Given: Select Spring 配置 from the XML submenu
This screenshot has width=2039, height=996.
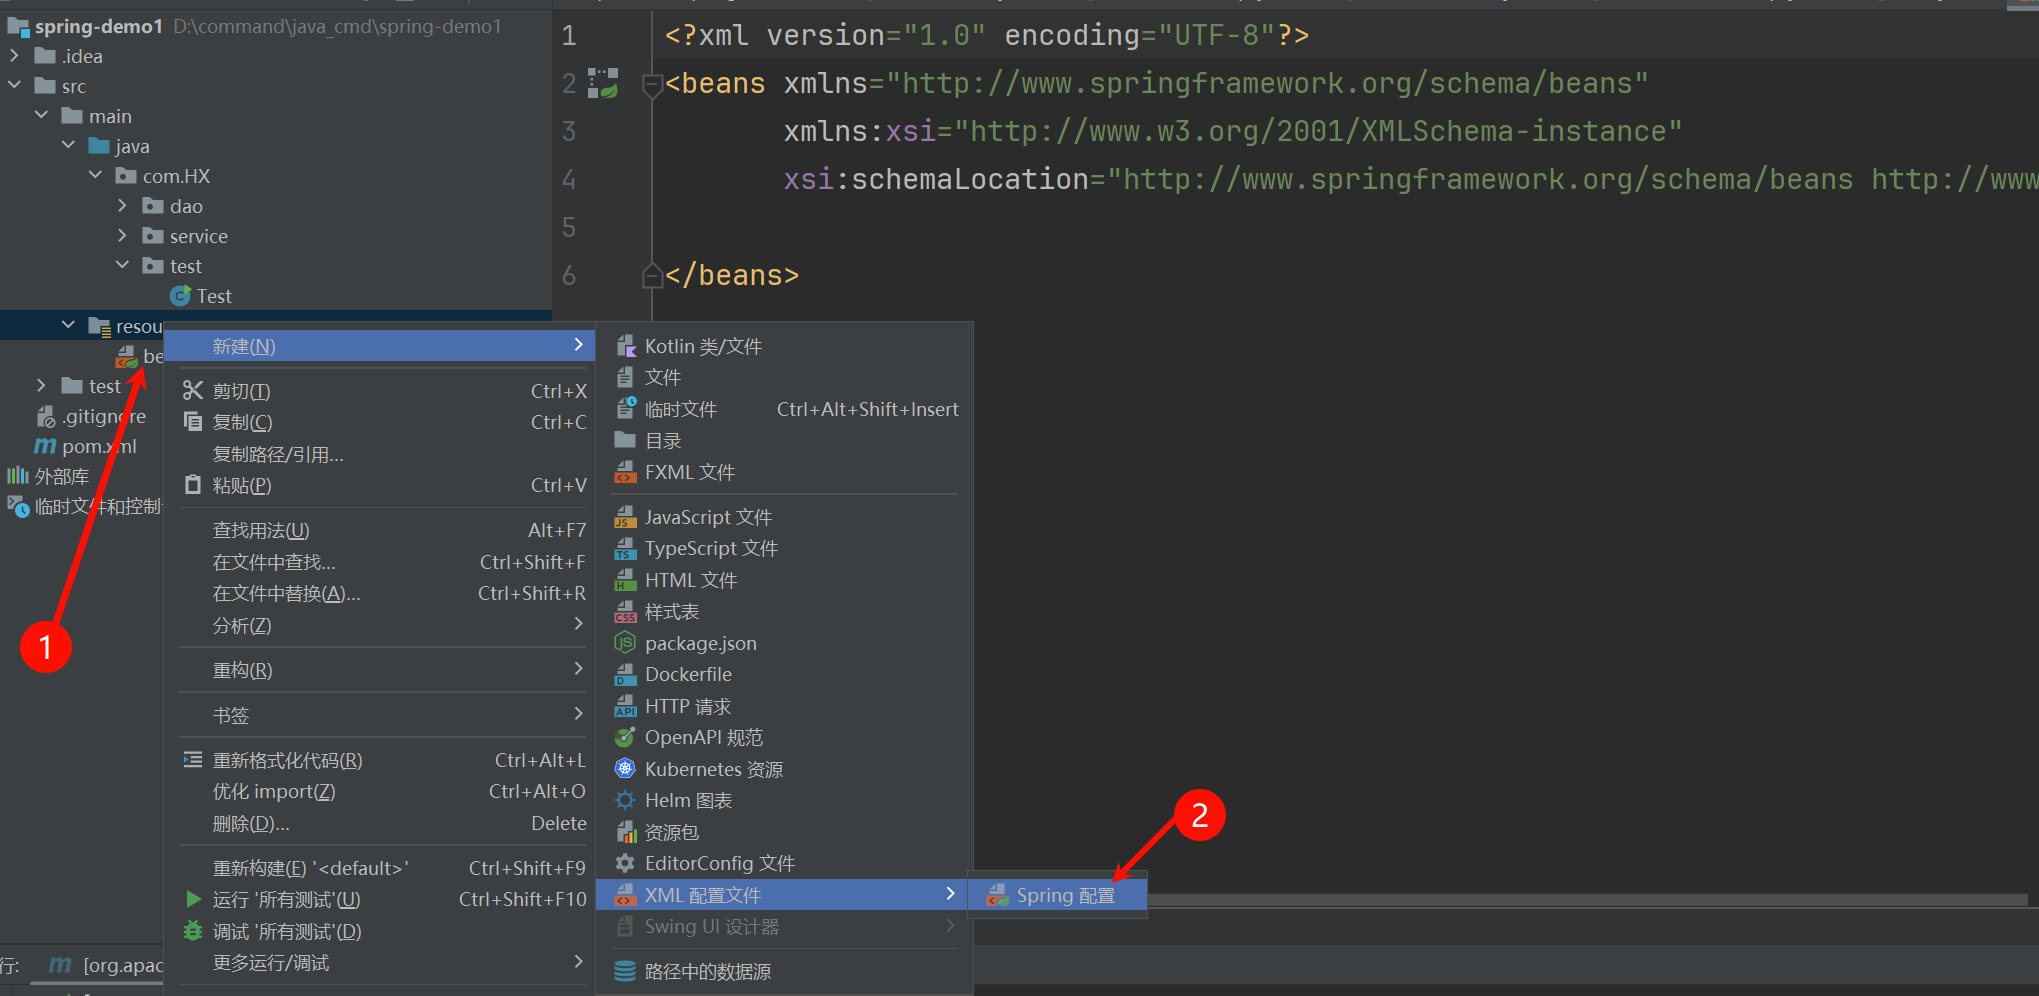Looking at the screenshot, I should pyautogui.click(x=1064, y=896).
